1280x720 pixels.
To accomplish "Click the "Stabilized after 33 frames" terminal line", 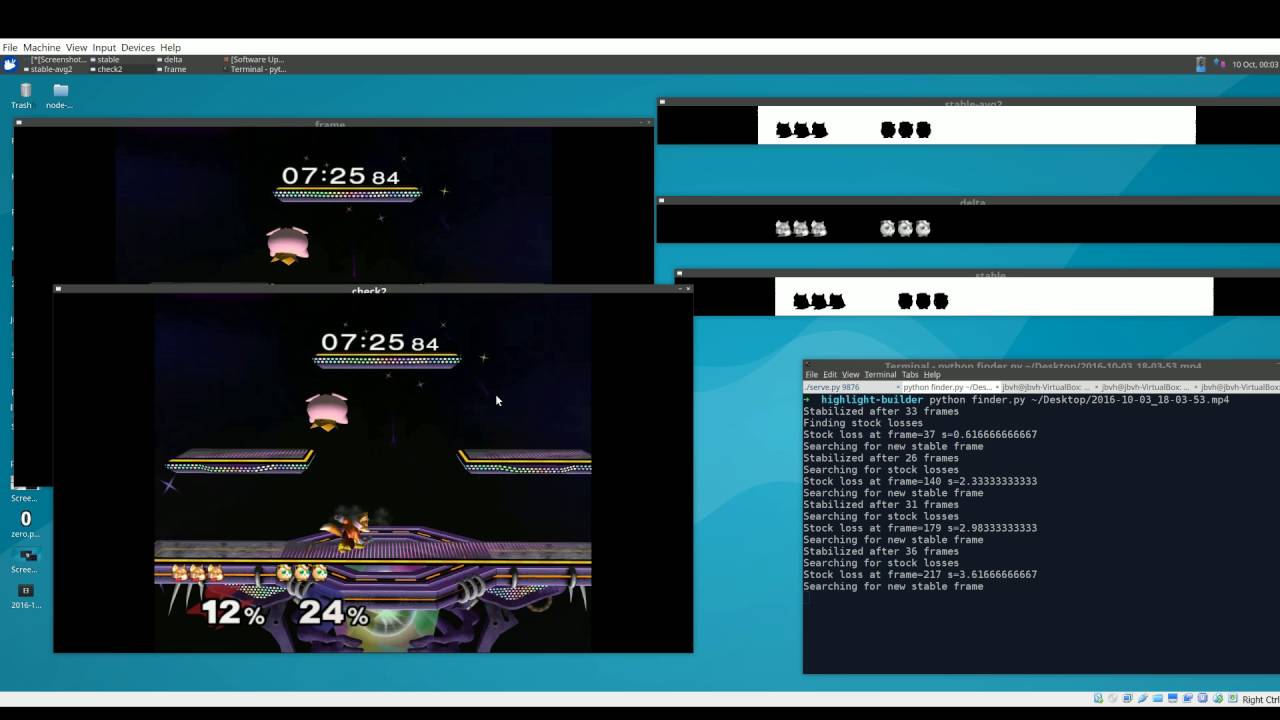I will pos(881,411).
